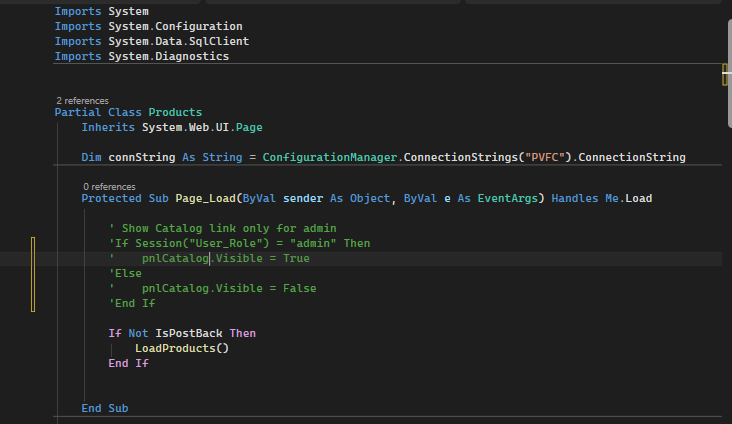
Task: Click the yellow change marker in scrollbar
Action: pos(724,75)
